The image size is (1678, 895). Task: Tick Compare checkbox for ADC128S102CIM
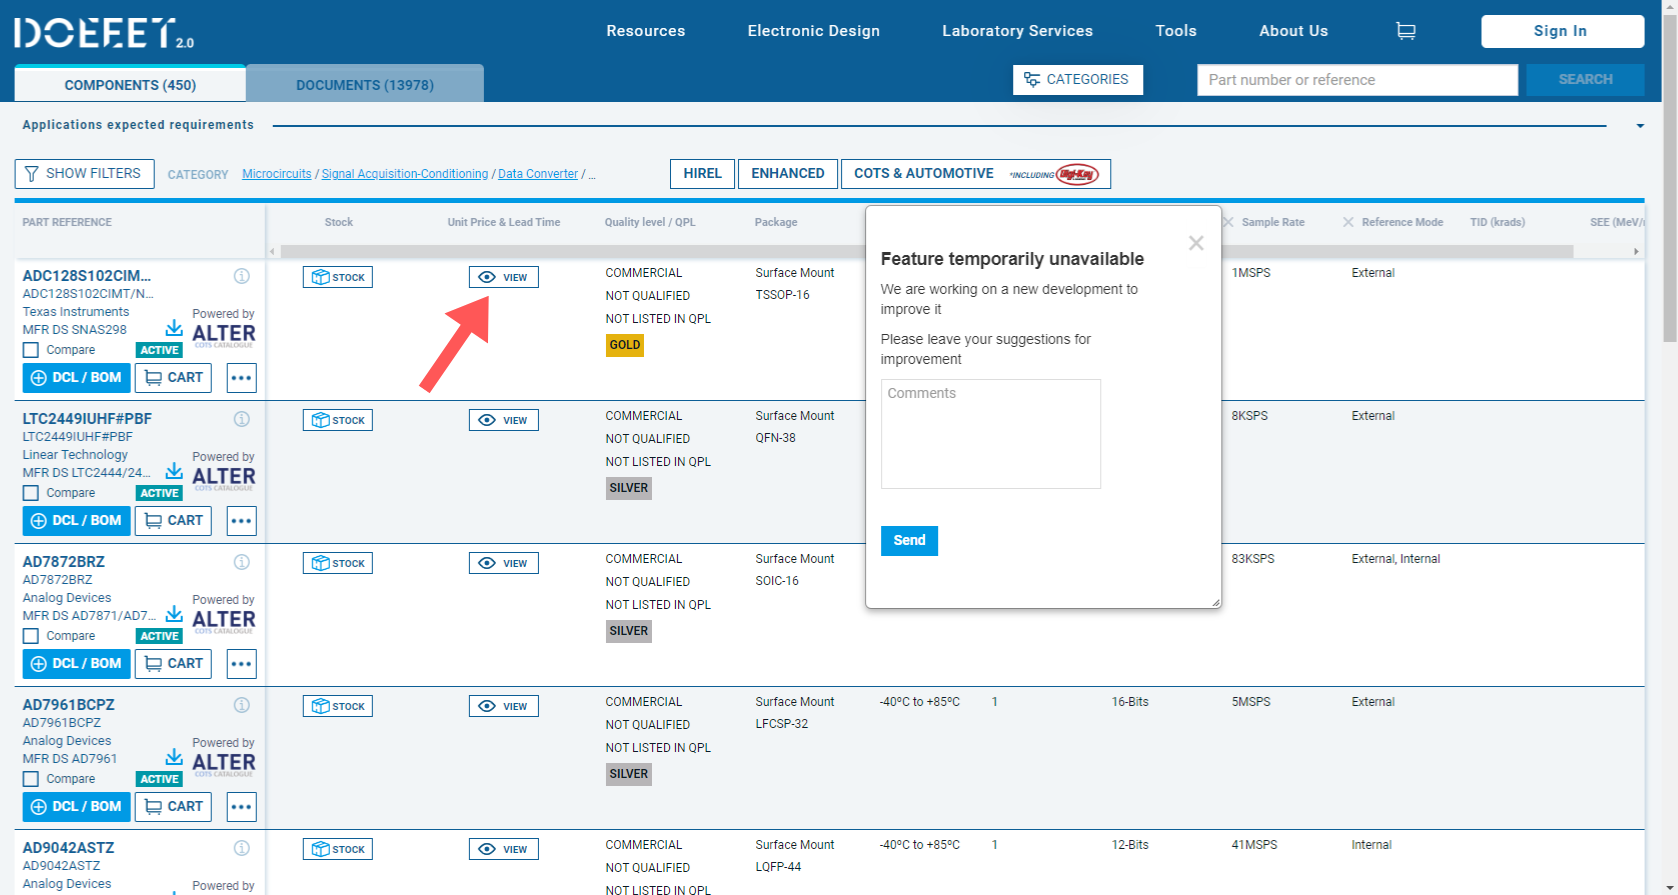pos(31,350)
